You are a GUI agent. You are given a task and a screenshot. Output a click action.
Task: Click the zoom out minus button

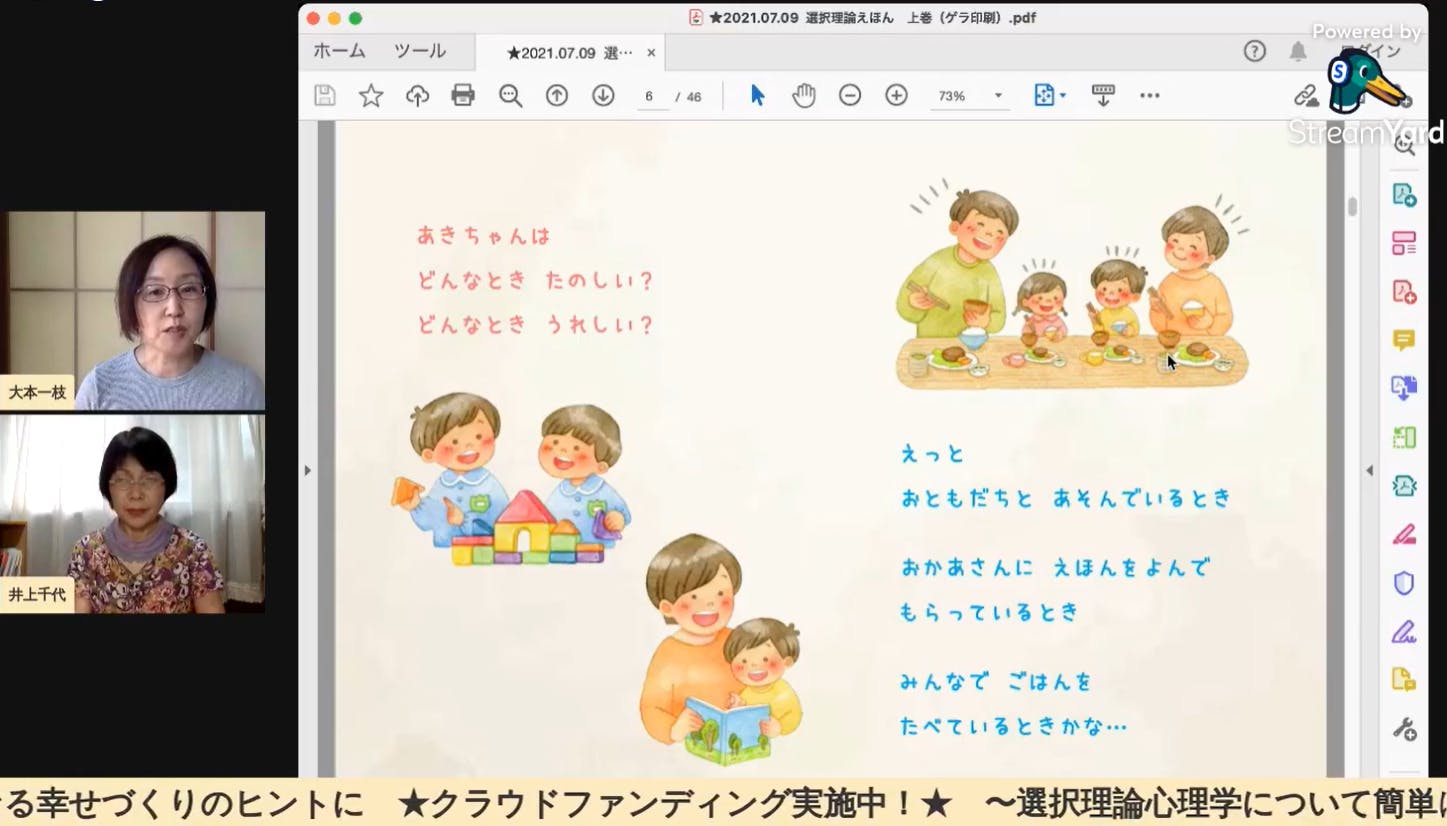click(850, 96)
